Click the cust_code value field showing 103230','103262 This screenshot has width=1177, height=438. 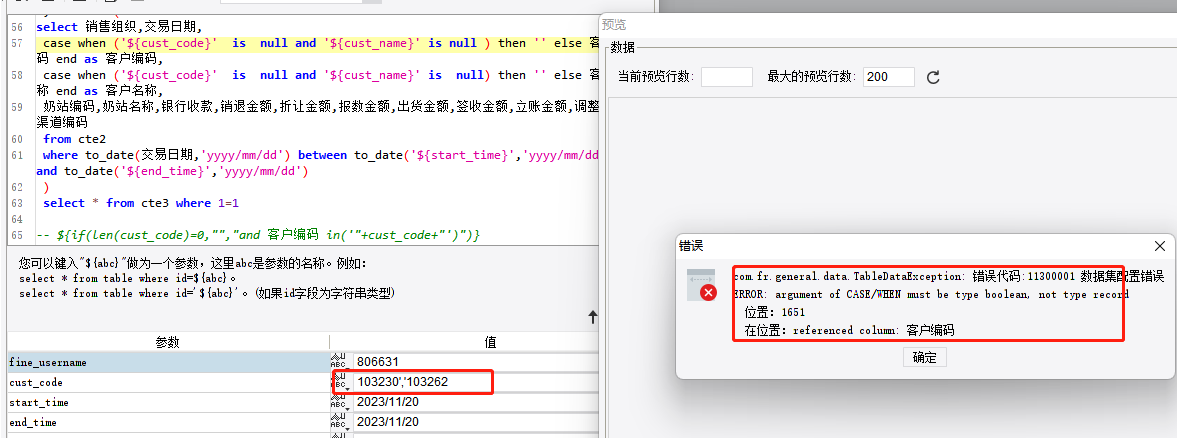476,382
